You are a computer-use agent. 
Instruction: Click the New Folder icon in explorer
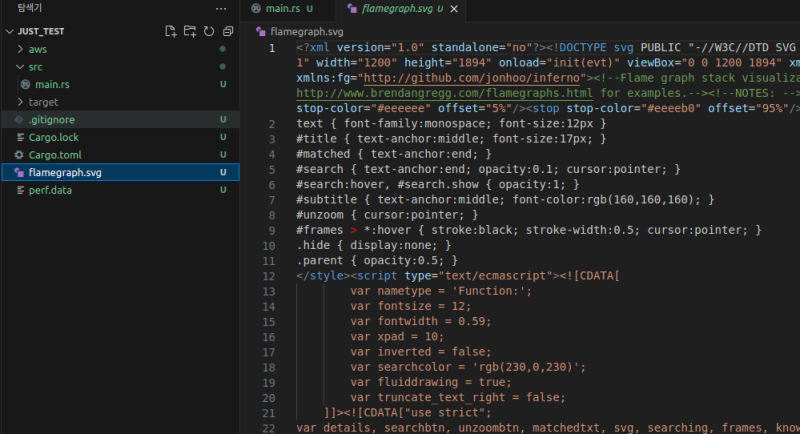coord(190,31)
